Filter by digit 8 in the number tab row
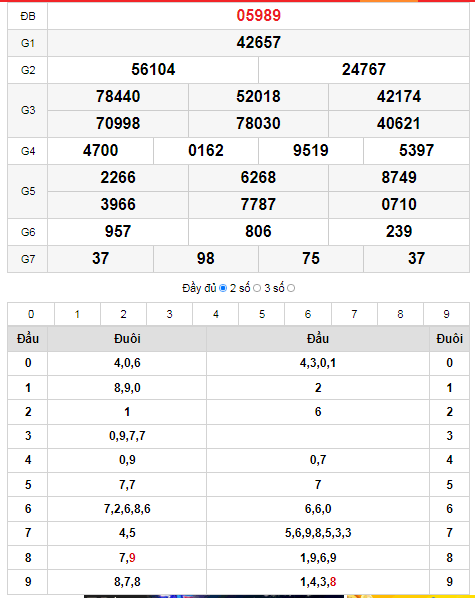Screen dimensions: 475x598 click(400, 314)
